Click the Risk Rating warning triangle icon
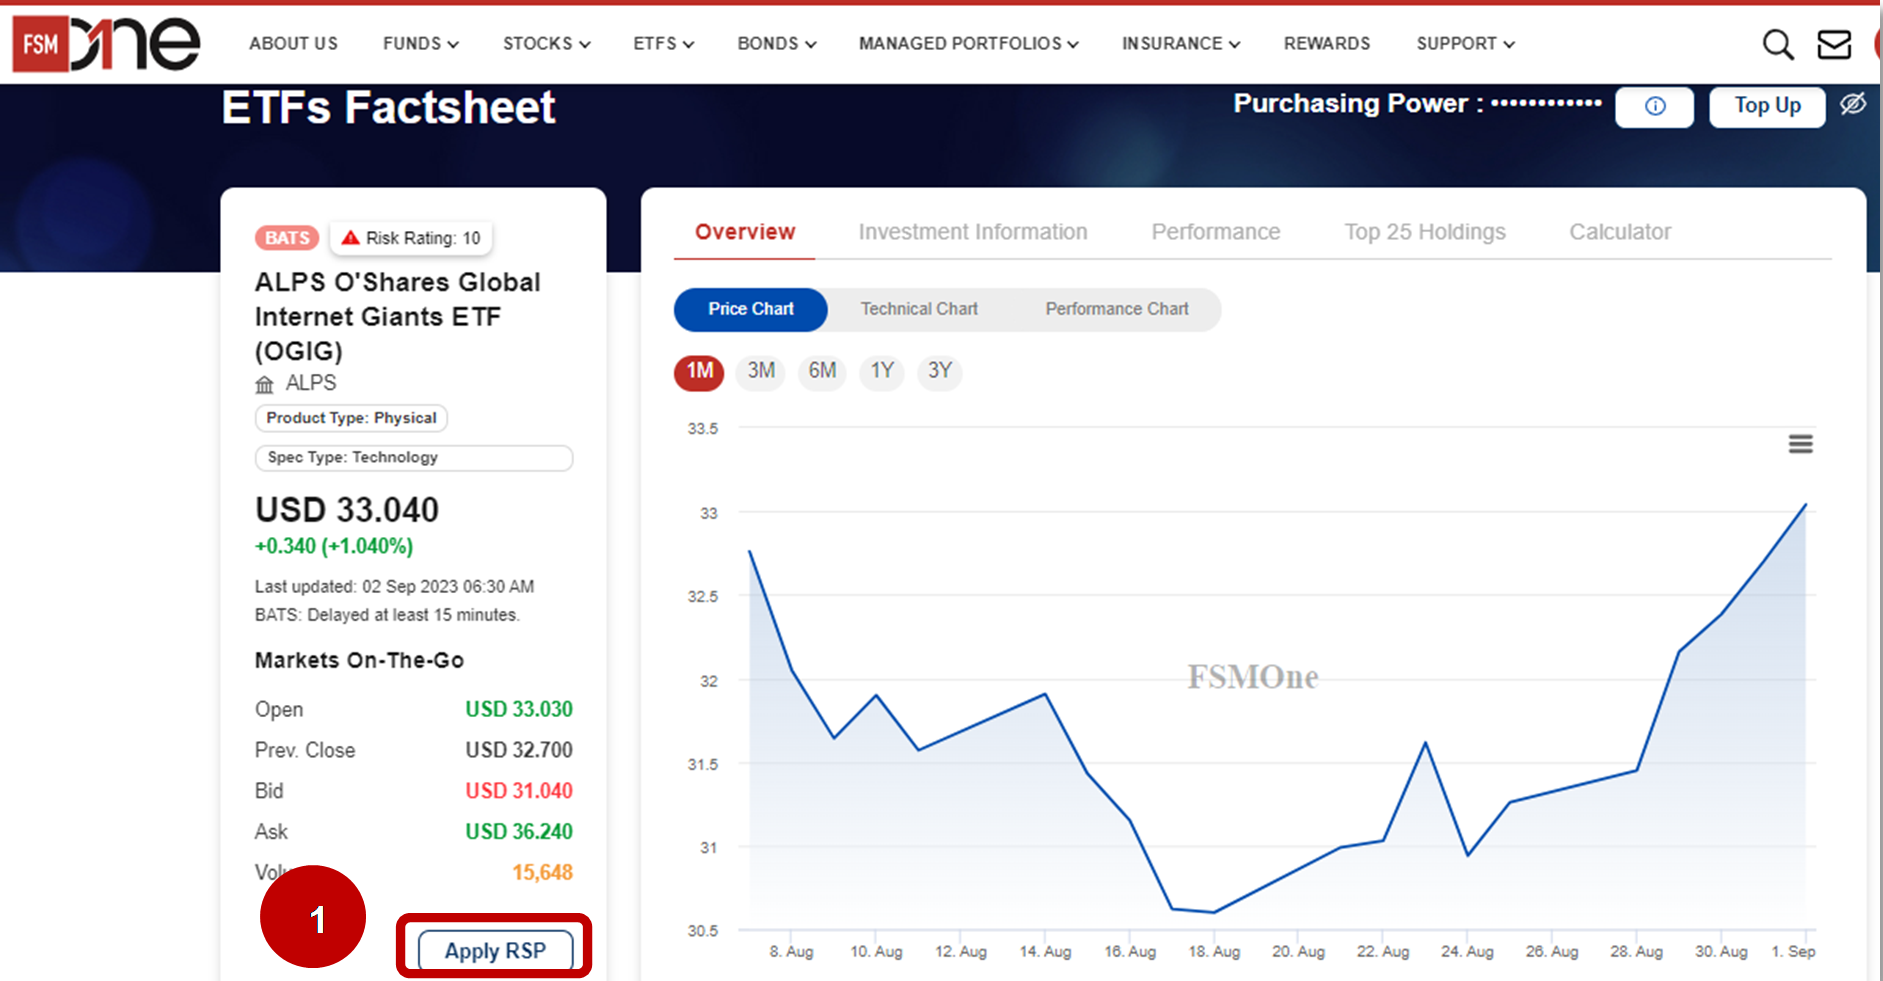Viewport: 1883px width, 981px height. 348,237
